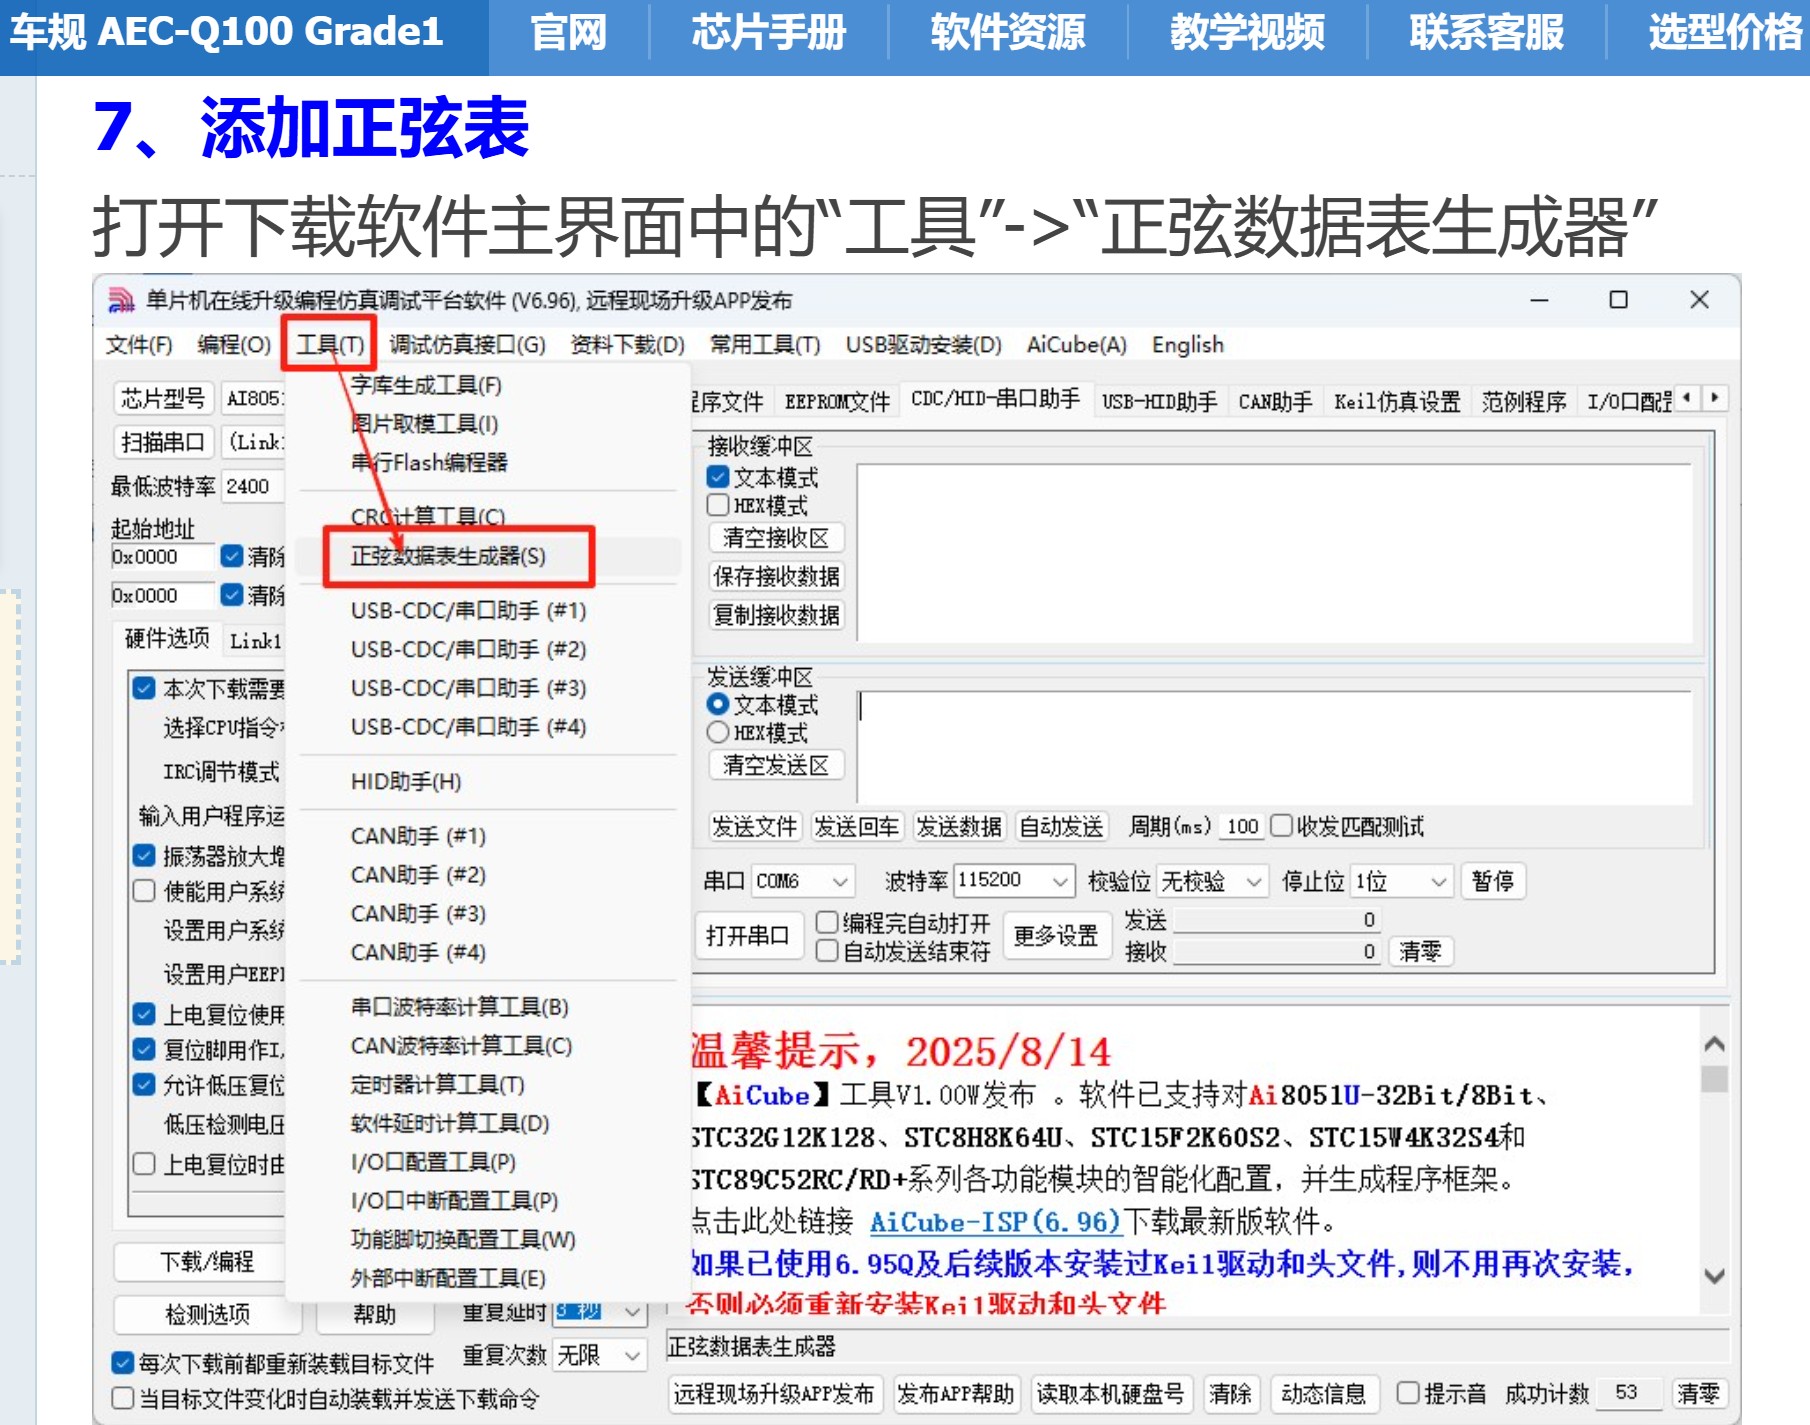Enable HEX模式 in the receive buffer
Viewport: 1810px width, 1425px height.
coord(718,506)
